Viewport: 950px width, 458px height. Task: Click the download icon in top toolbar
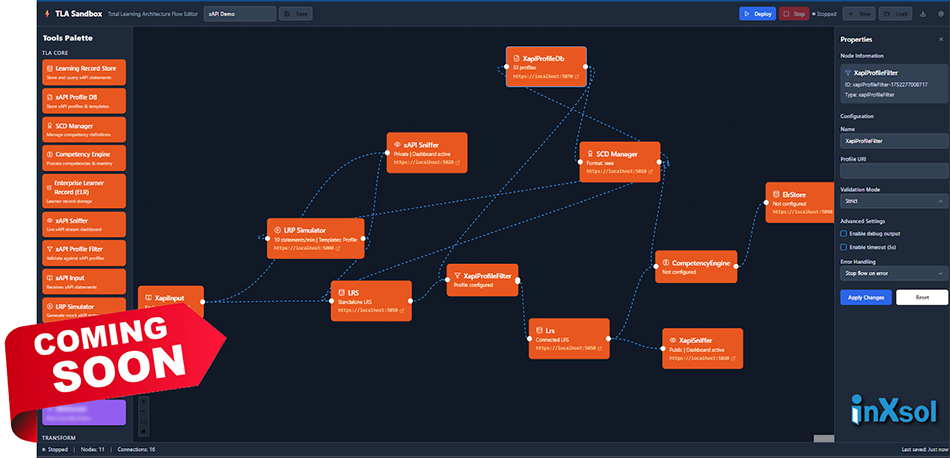coord(923,13)
